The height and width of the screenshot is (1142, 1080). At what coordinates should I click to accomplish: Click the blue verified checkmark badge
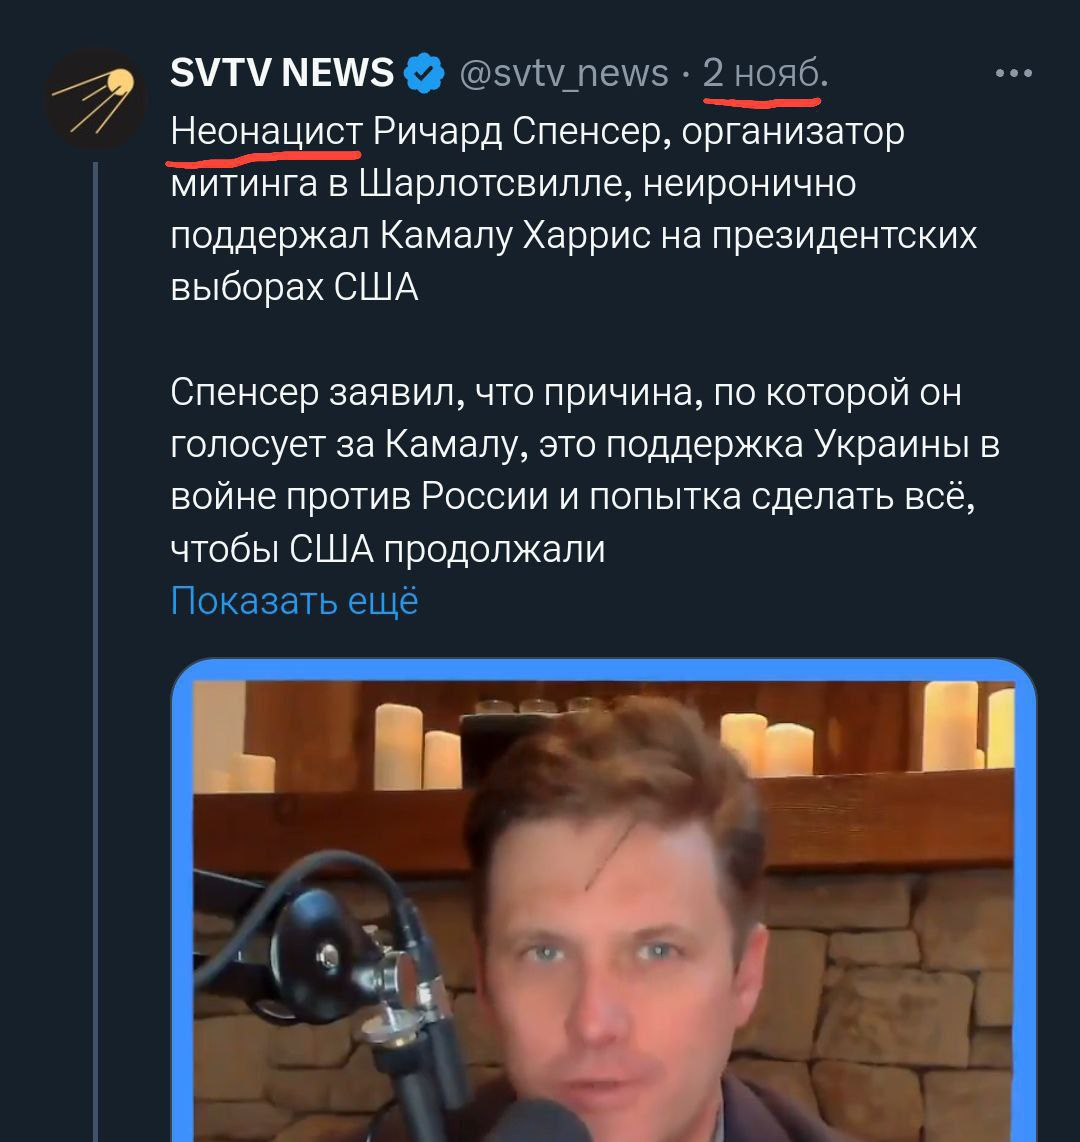(424, 73)
